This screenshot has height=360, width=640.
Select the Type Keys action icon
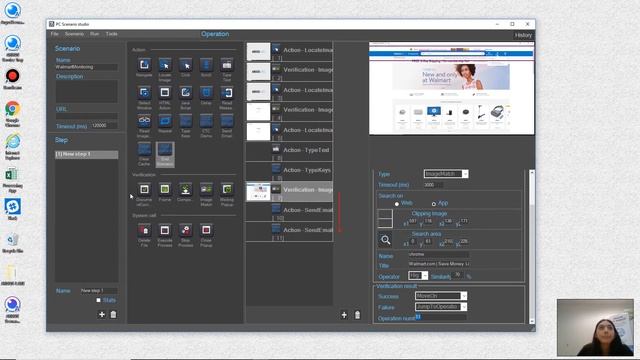[186, 121]
